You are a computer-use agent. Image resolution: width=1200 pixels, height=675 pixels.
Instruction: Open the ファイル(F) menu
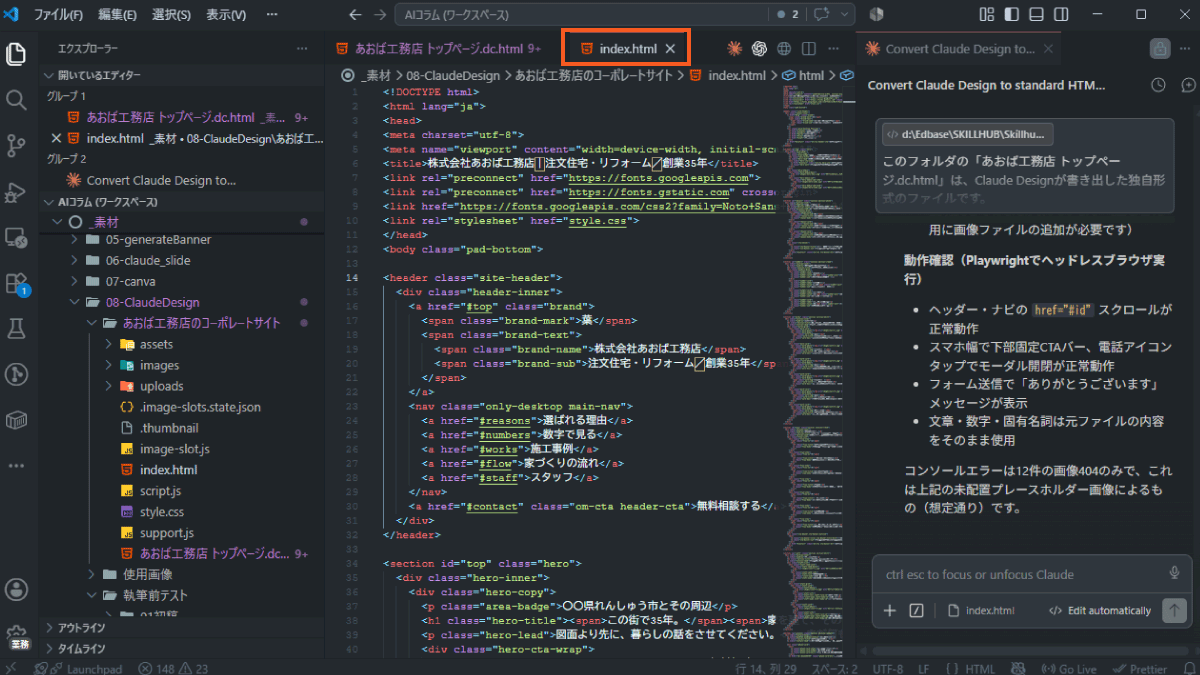(60, 15)
